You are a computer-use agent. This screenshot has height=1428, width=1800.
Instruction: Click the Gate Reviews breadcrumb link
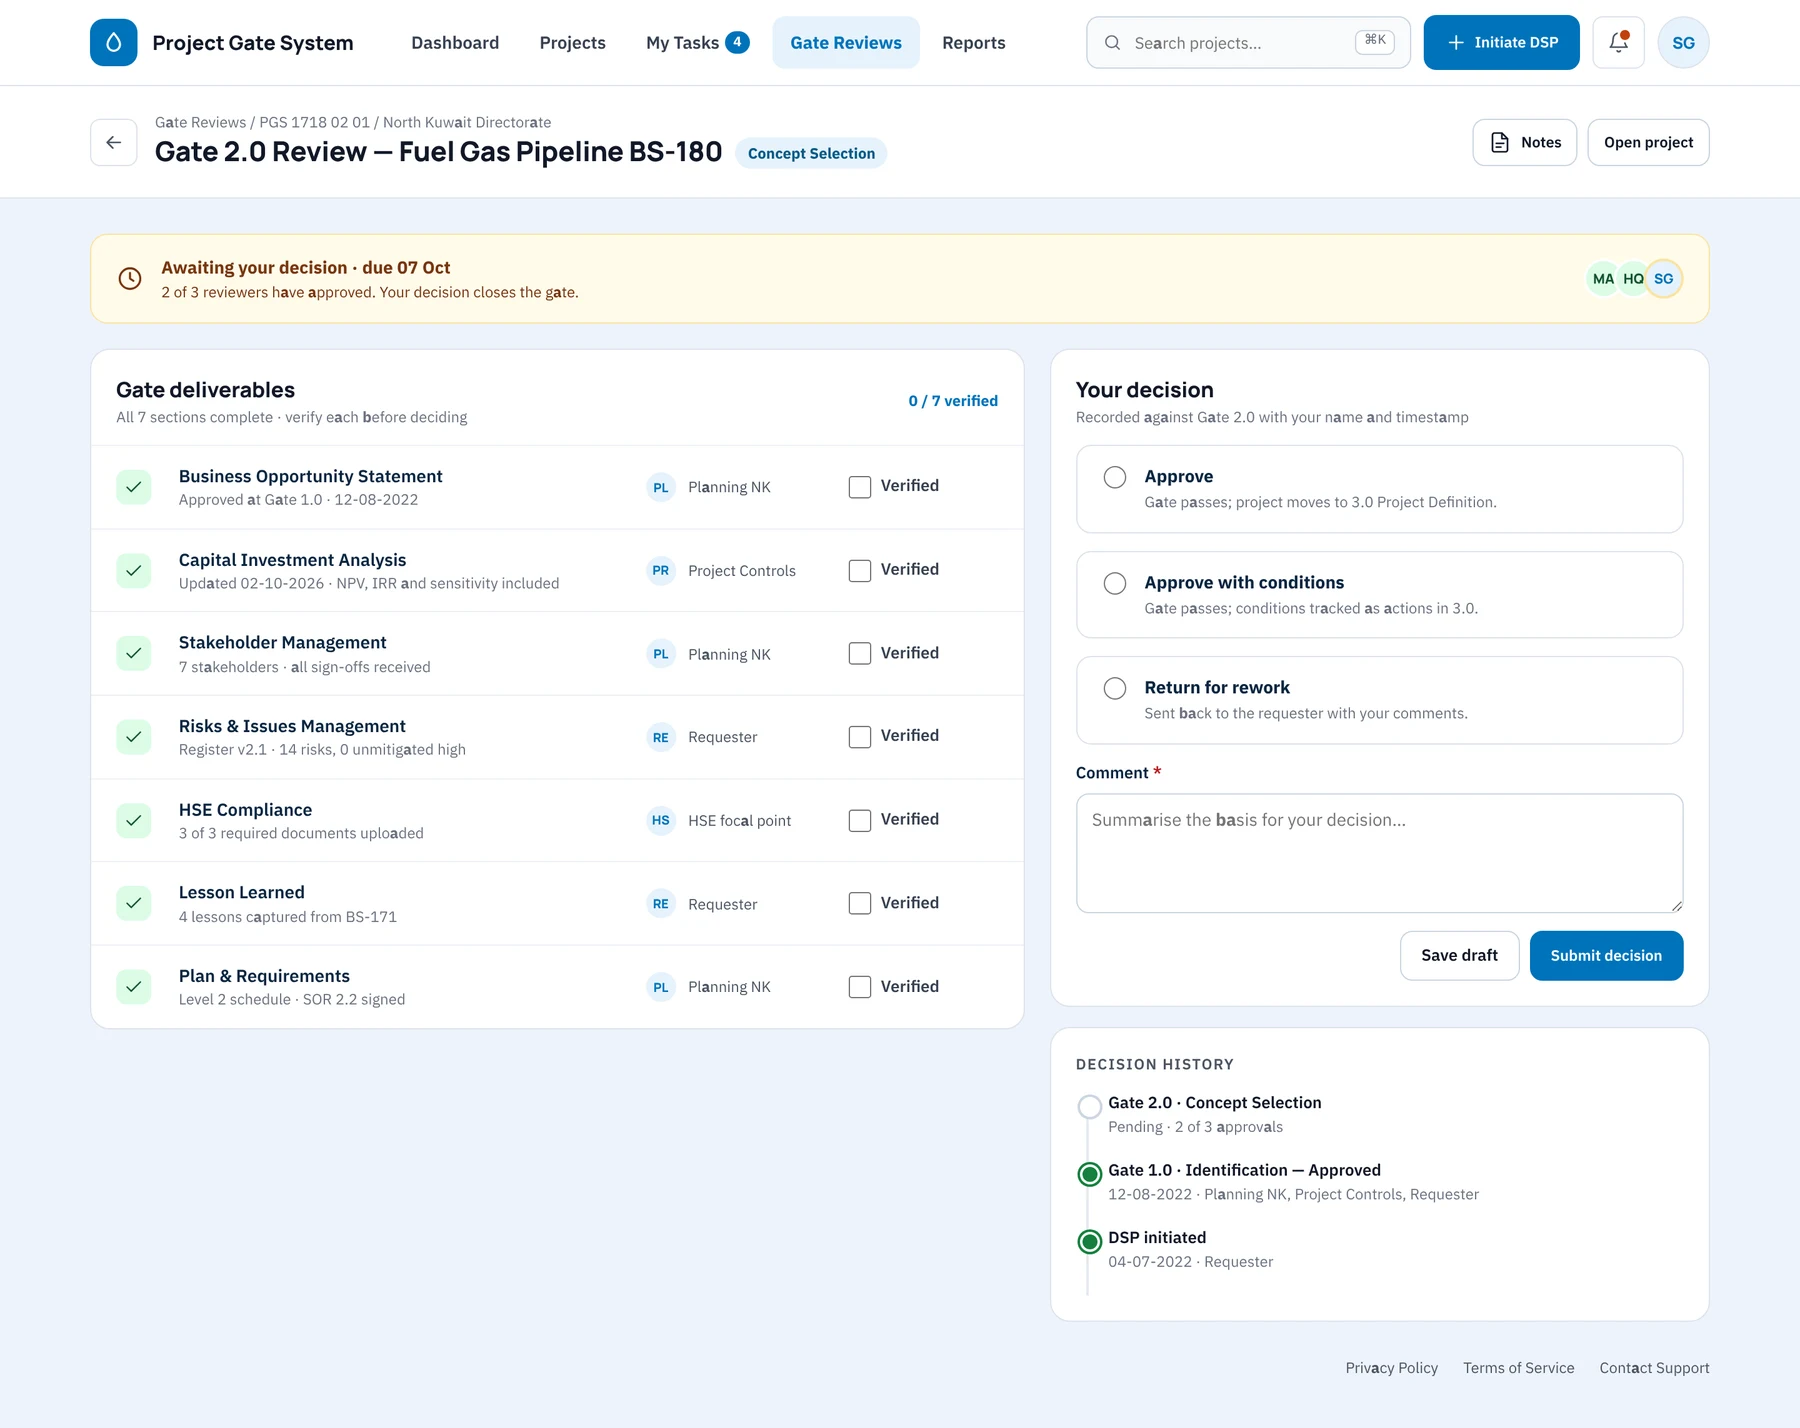pyautogui.click(x=200, y=122)
